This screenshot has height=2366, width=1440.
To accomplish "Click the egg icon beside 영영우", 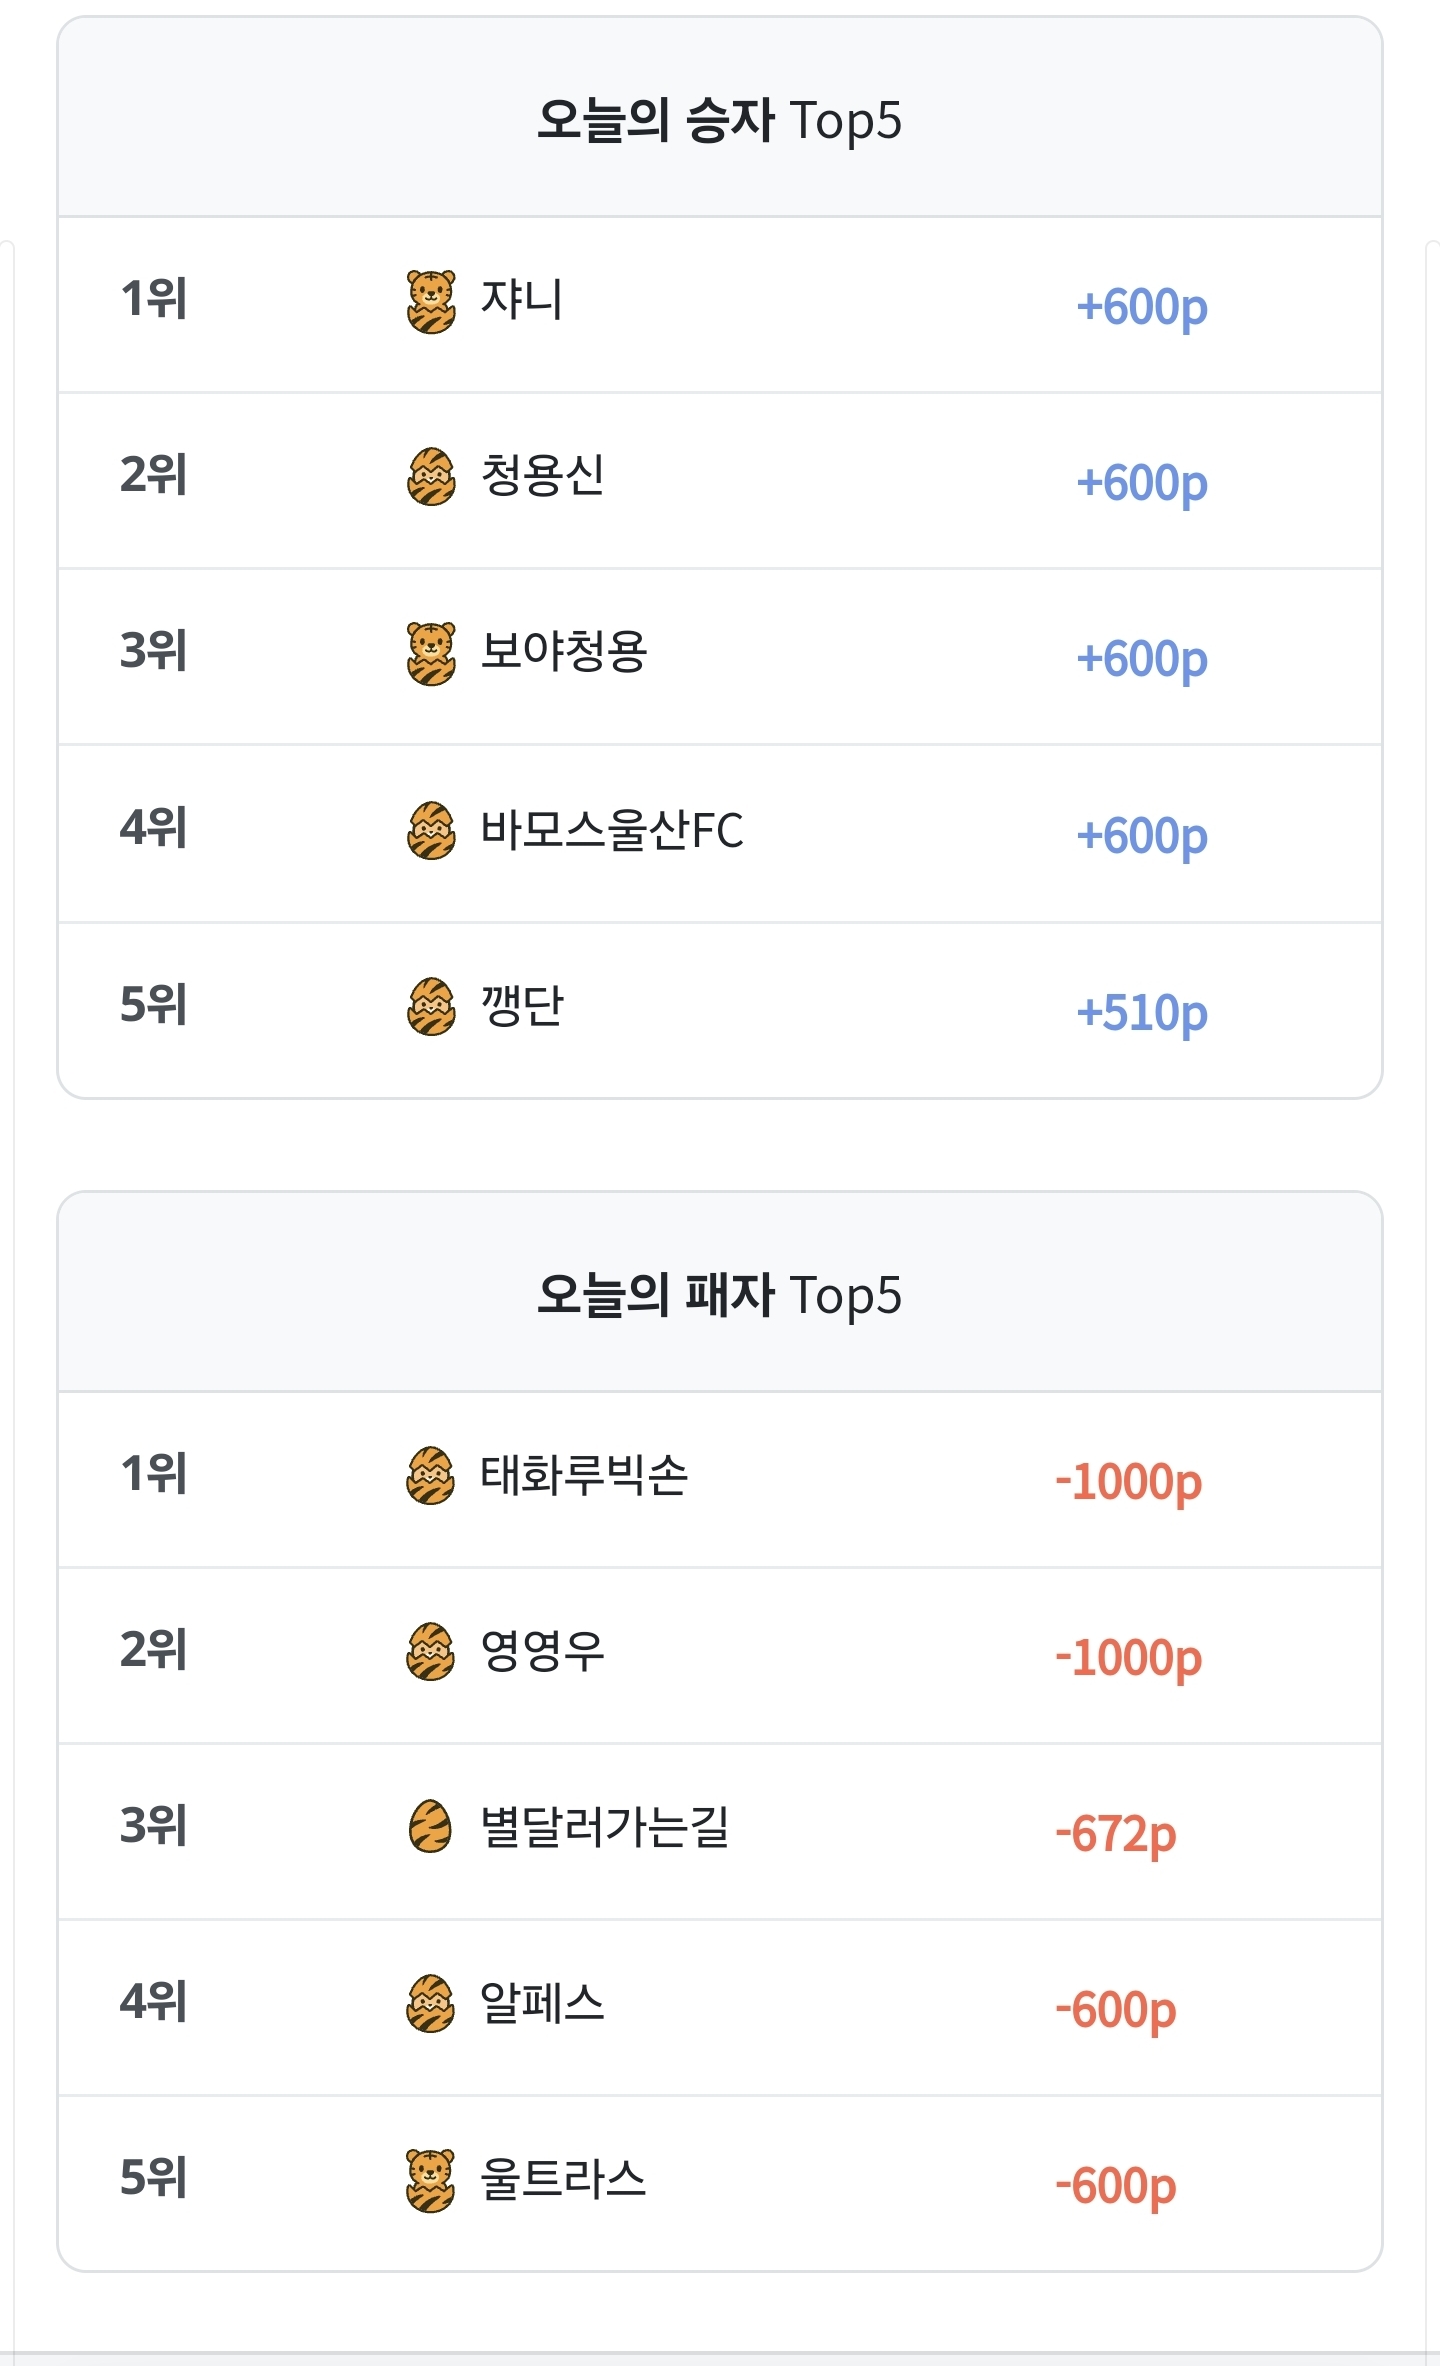I will [431, 1651].
